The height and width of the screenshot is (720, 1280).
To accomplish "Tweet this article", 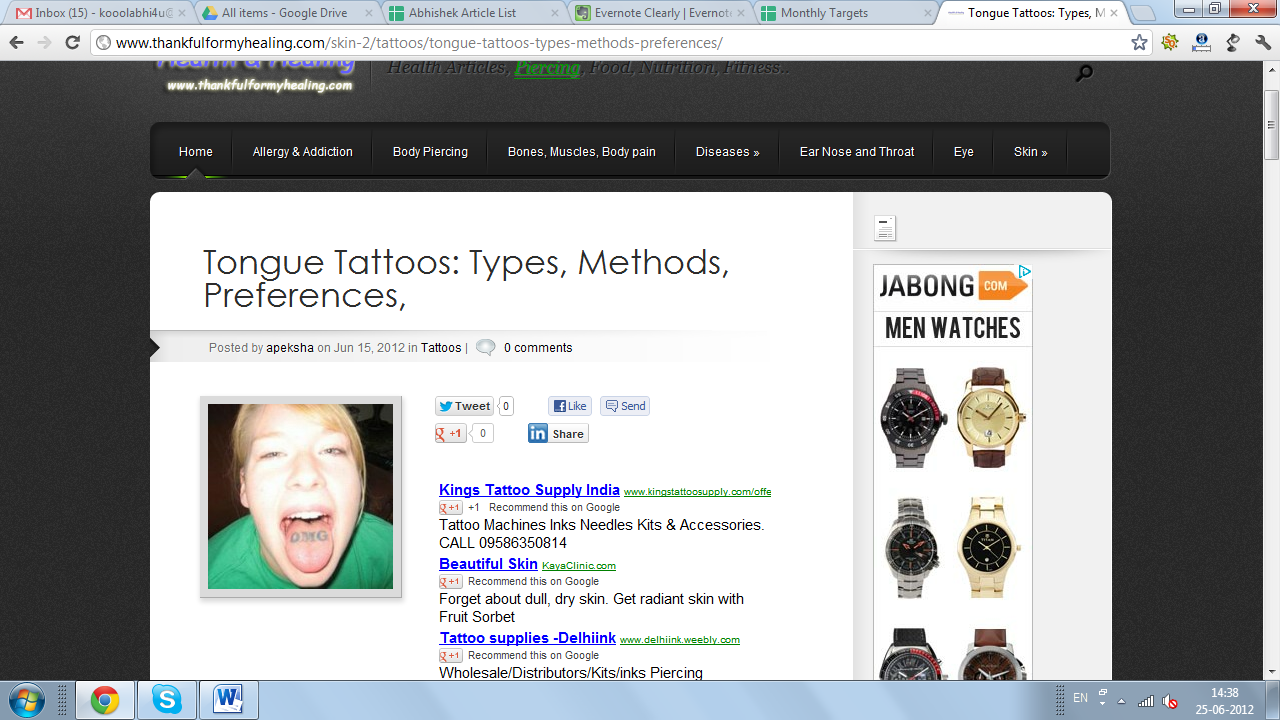I will (x=465, y=406).
